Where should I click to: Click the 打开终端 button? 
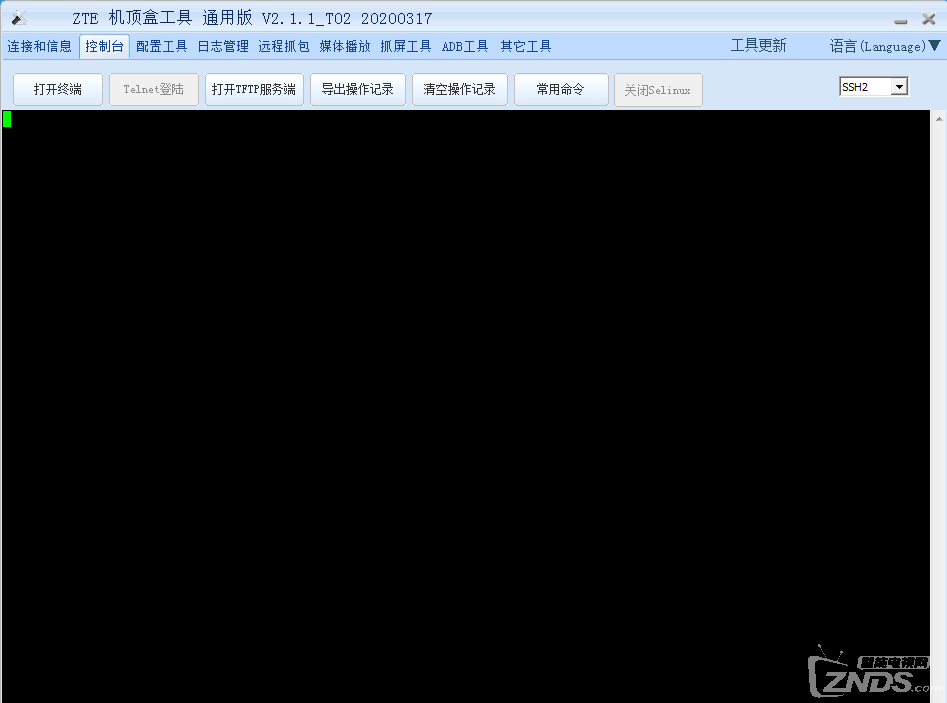(x=58, y=89)
